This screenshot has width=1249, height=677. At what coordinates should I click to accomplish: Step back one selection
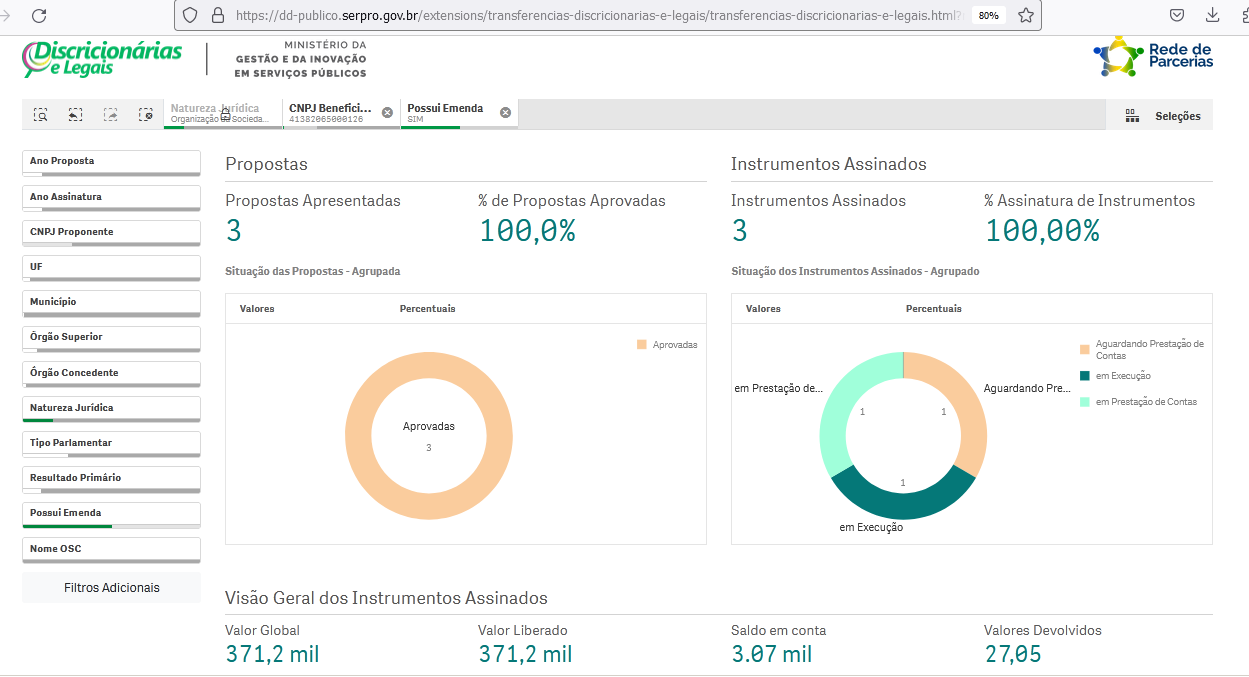[75, 115]
